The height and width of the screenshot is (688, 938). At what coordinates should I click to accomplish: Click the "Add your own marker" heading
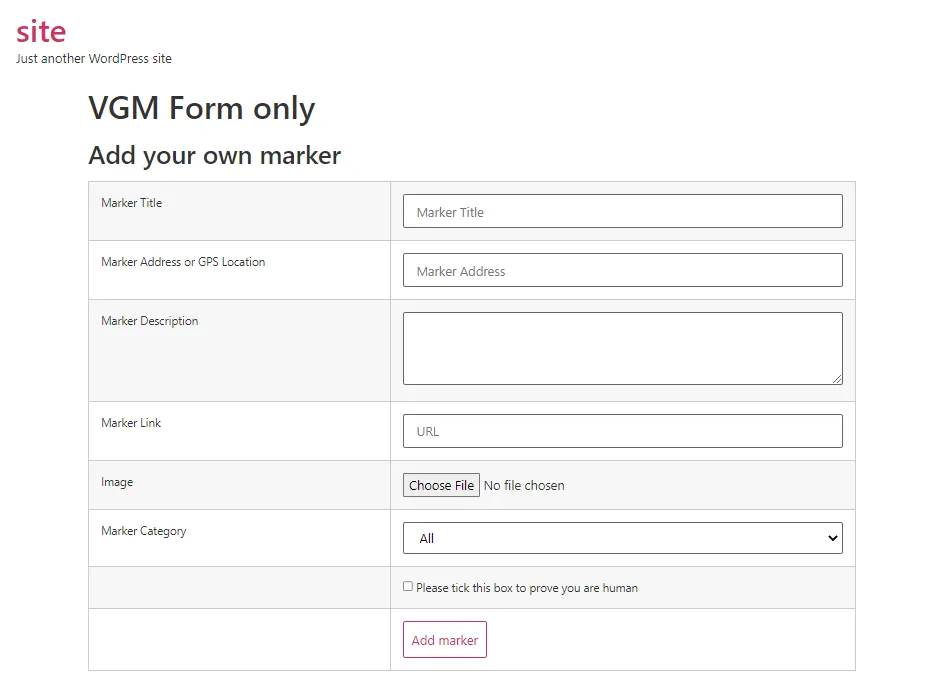pyautogui.click(x=213, y=156)
